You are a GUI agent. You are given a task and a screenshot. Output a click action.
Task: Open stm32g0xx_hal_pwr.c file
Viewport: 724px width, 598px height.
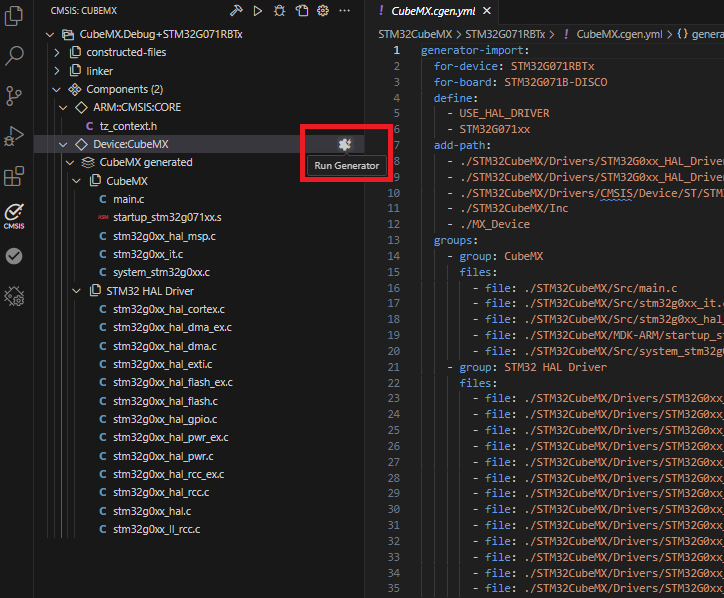pyautogui.click(x=163, y=456)
